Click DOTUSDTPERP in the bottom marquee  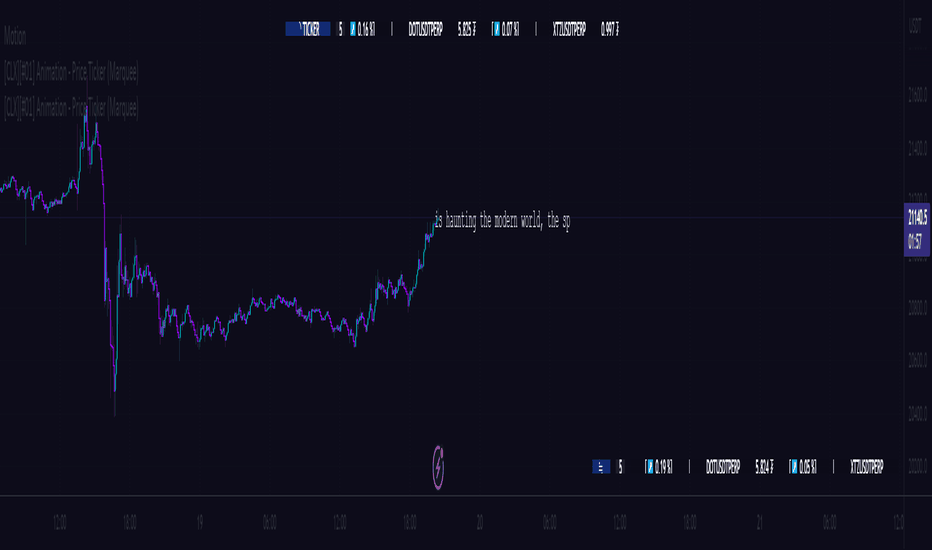[723, 467]
